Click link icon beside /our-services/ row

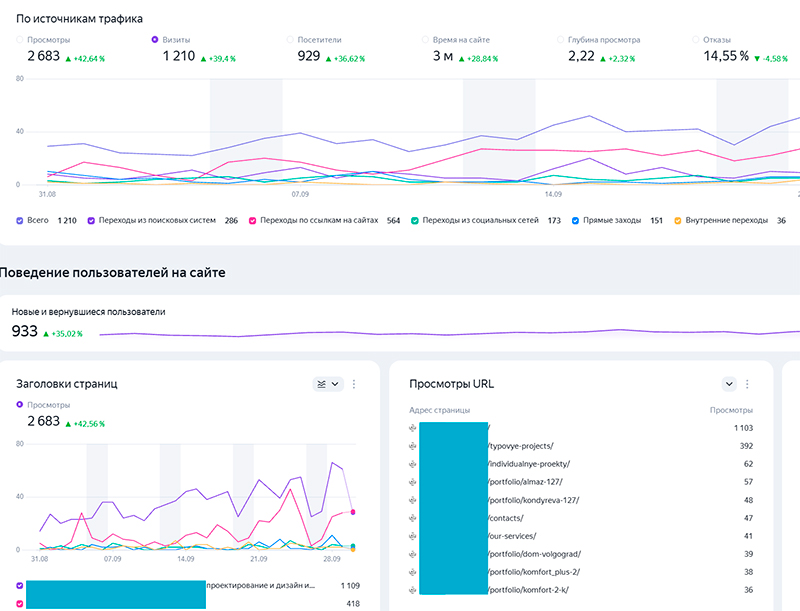coord(413,536)
